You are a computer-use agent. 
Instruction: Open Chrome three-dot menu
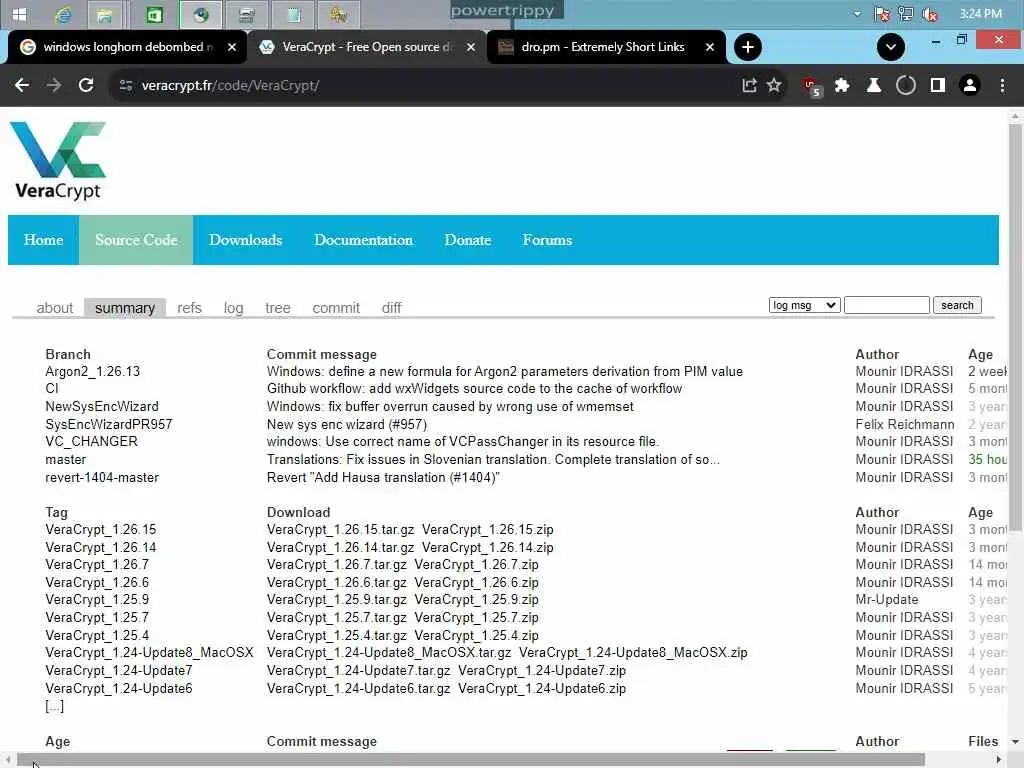pyautogui.click(x=1002, y=86)
